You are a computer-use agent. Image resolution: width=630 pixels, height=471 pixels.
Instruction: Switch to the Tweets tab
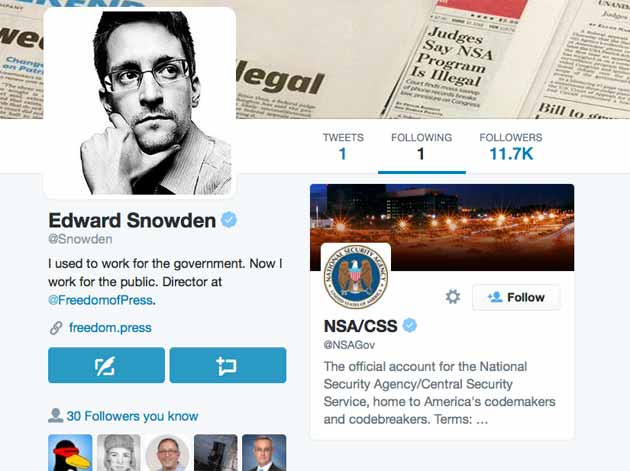[x=343, y=146]
